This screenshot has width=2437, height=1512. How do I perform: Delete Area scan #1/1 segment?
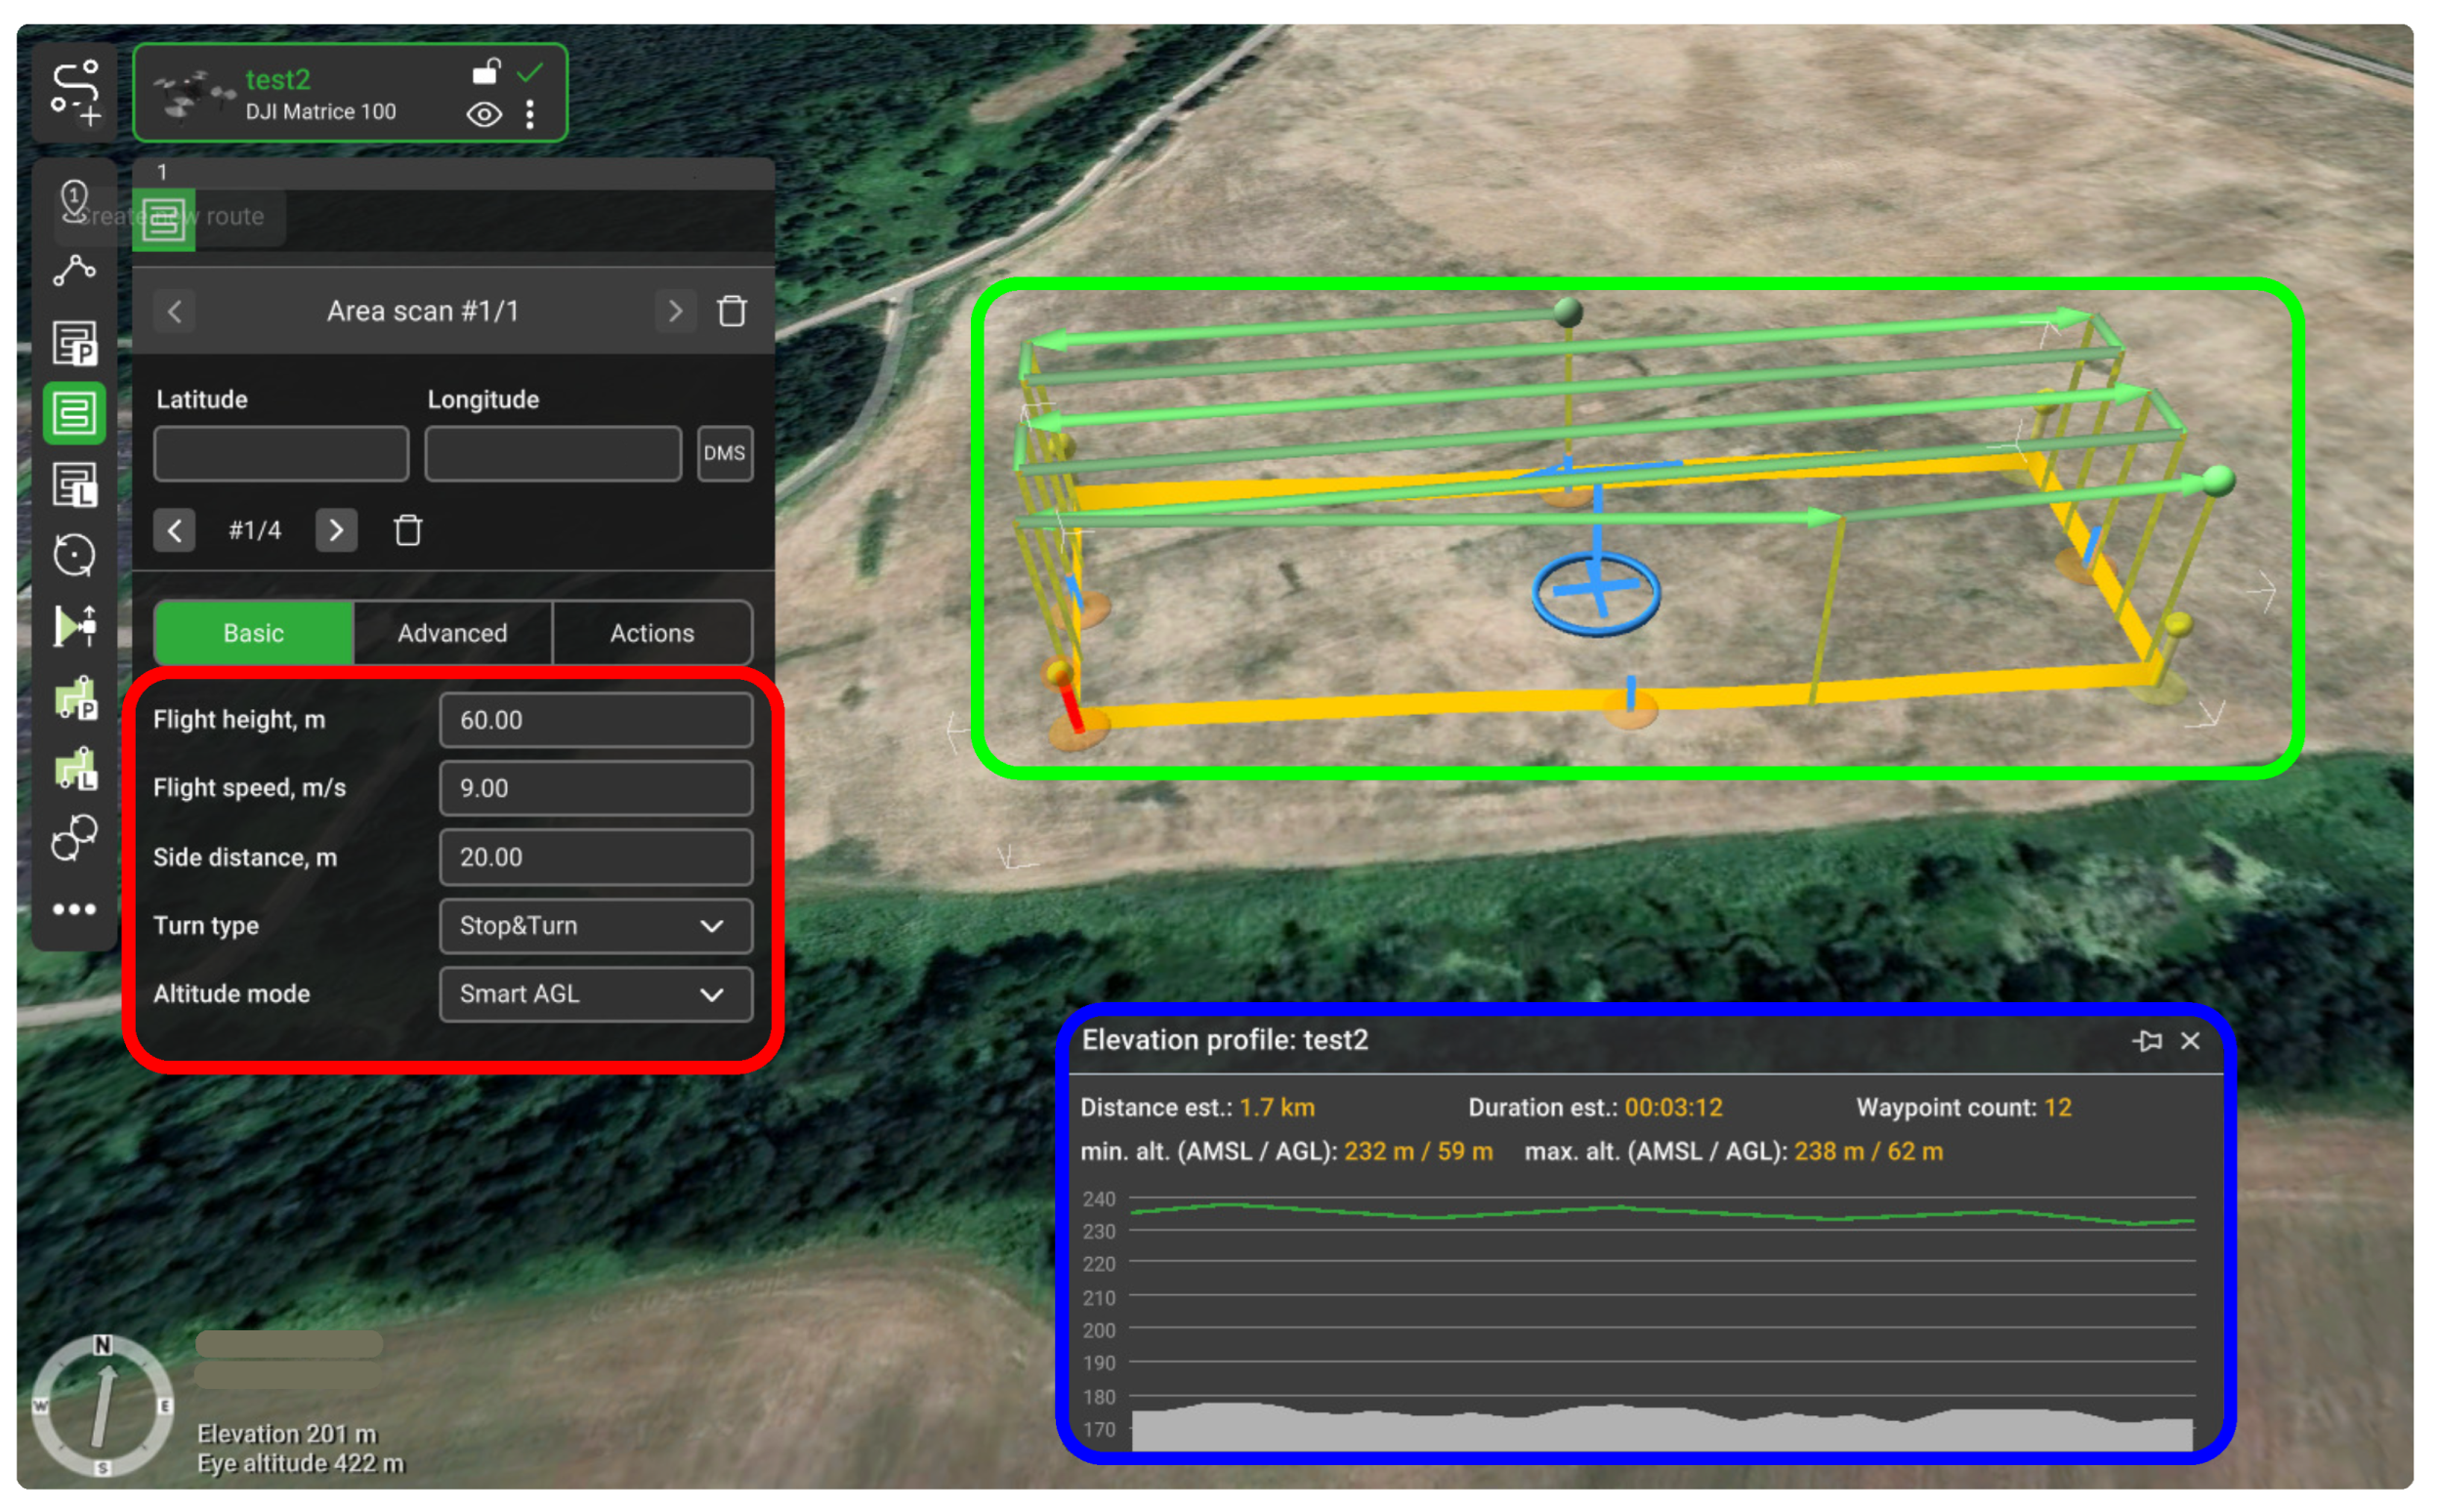coord(732,311)
